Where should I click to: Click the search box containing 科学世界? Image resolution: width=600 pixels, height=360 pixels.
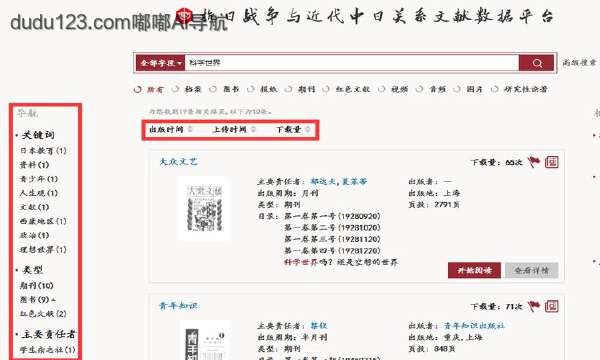[352, 63]
